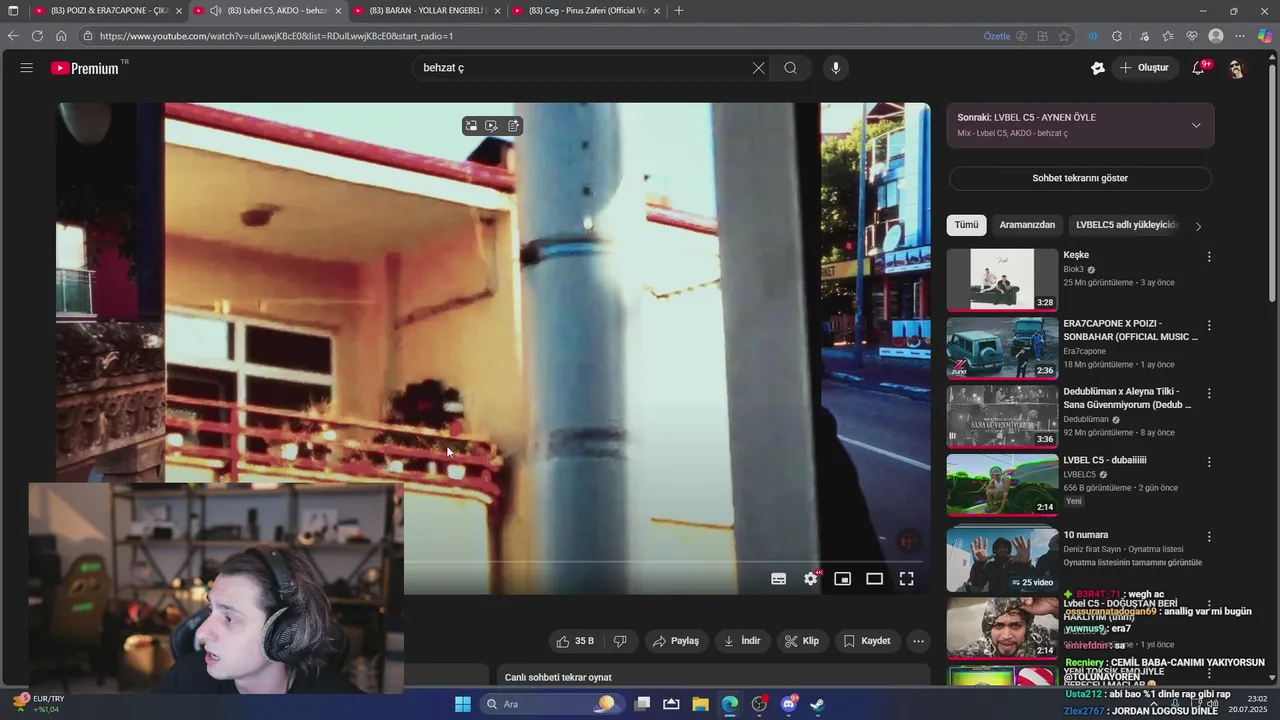Open LVBEL C5 - dubaiiiiii thumbnail

pyautogui.click(x=1002, y=485)
